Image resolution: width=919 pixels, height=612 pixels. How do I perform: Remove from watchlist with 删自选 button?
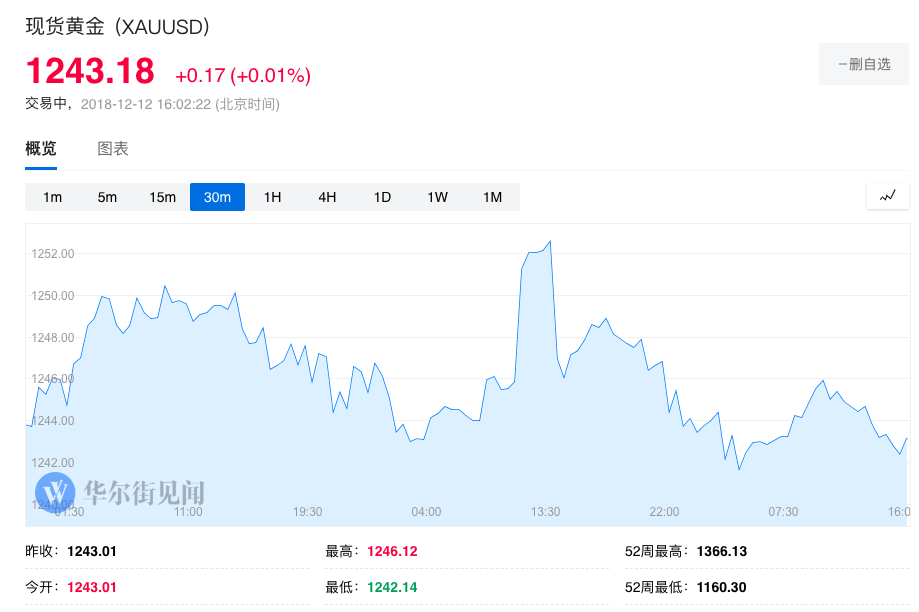click(x=864, y=64)
